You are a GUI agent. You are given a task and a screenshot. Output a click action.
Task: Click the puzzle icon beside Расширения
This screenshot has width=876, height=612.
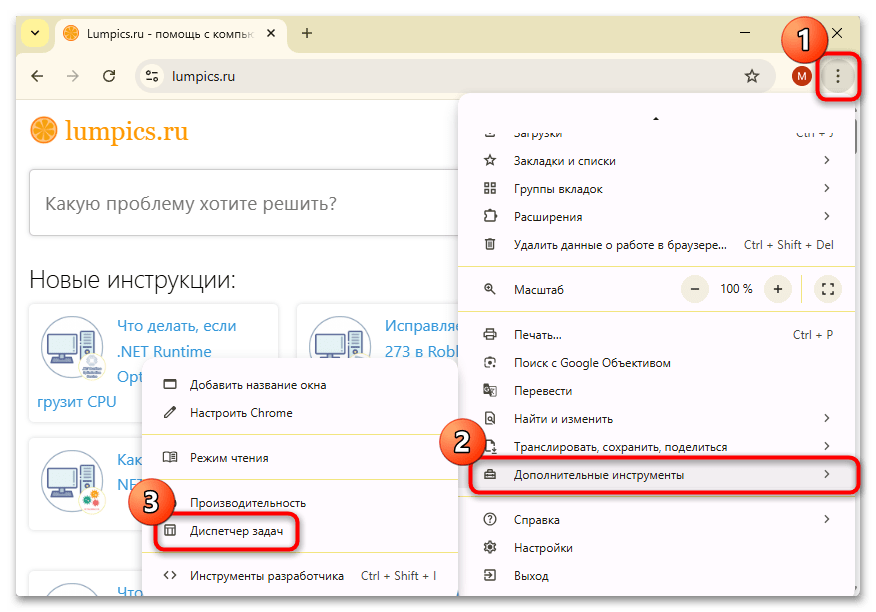[x=490, y=216]
